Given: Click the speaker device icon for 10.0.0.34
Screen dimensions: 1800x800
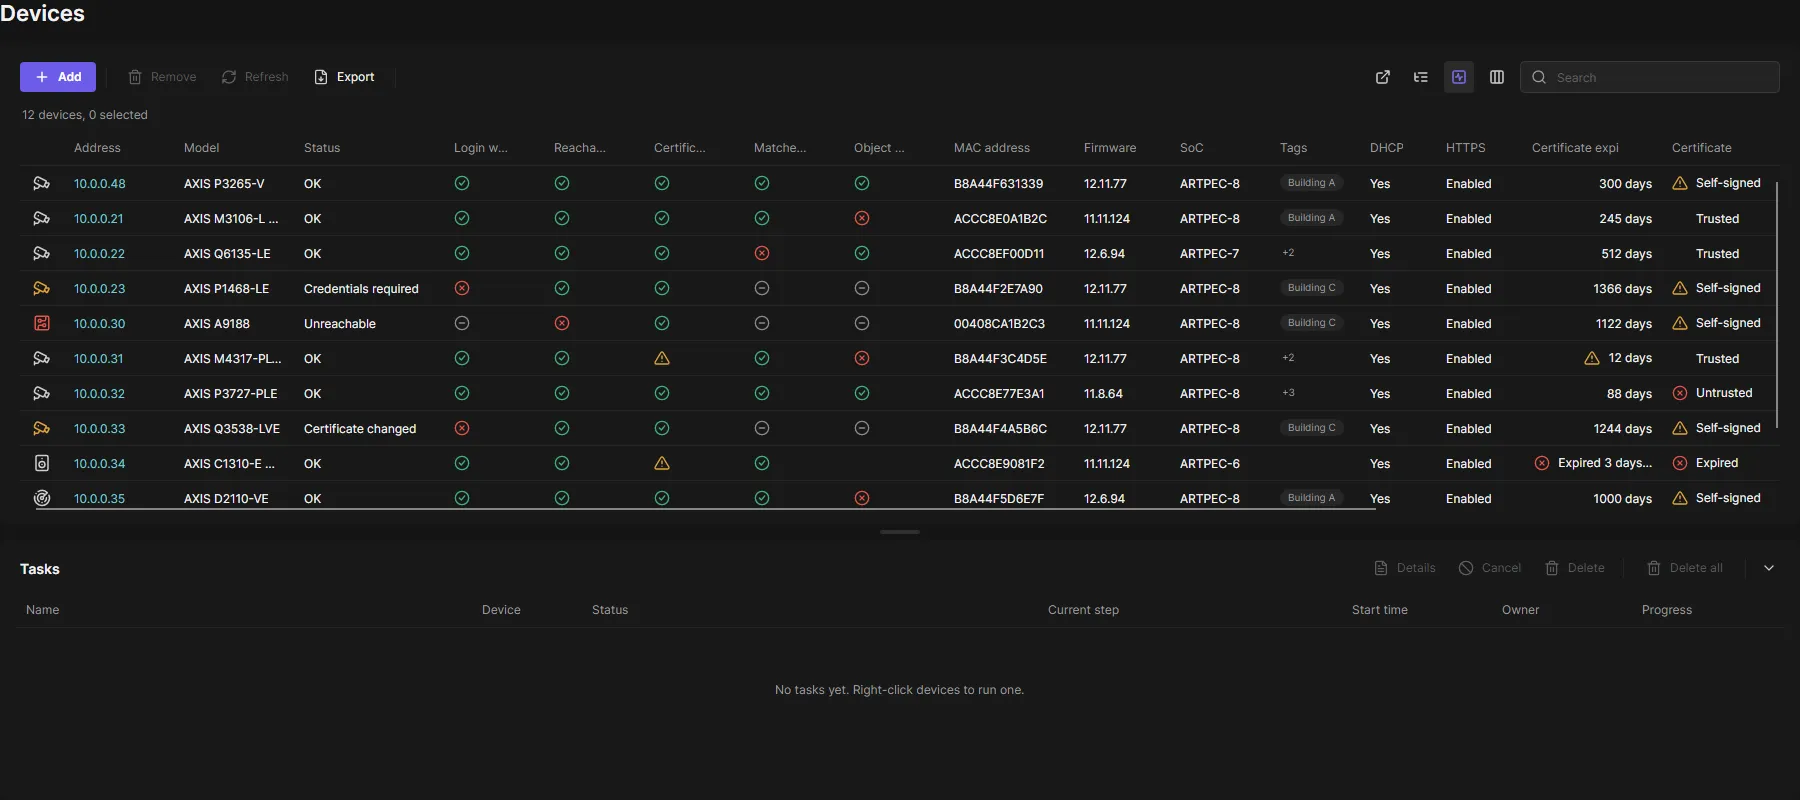Looking at the screenshot, I should 42,463.
